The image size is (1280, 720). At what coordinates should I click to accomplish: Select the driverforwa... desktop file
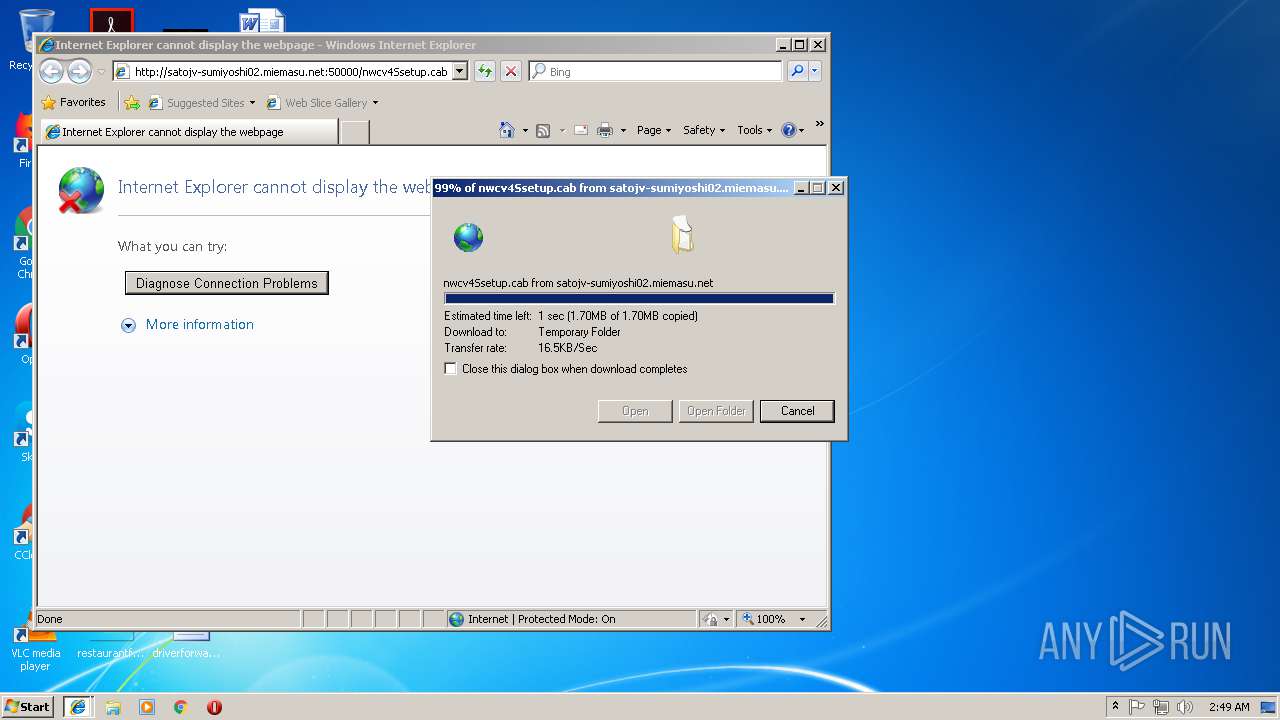pyautogui.click(x=186, y=645)
